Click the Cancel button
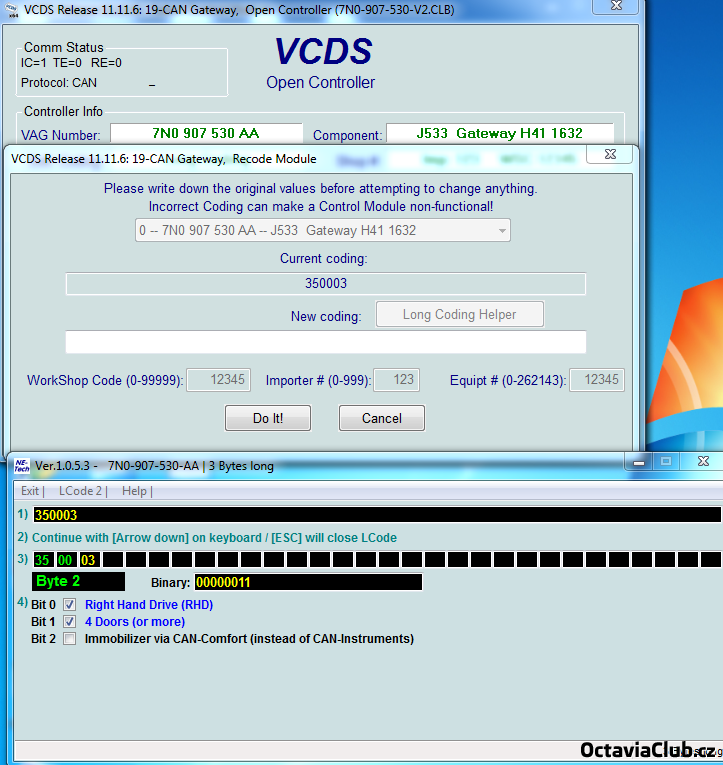 pos(381,418)
